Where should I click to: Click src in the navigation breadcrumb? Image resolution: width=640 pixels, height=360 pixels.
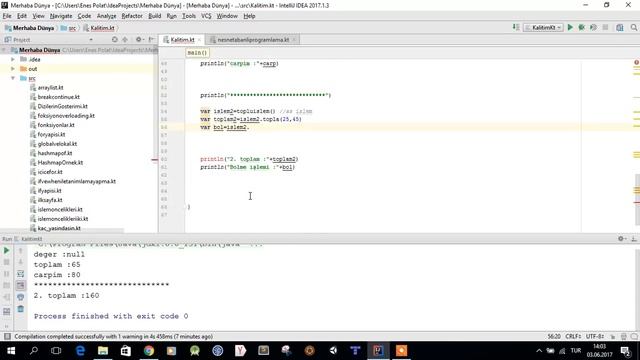(69, 28)
